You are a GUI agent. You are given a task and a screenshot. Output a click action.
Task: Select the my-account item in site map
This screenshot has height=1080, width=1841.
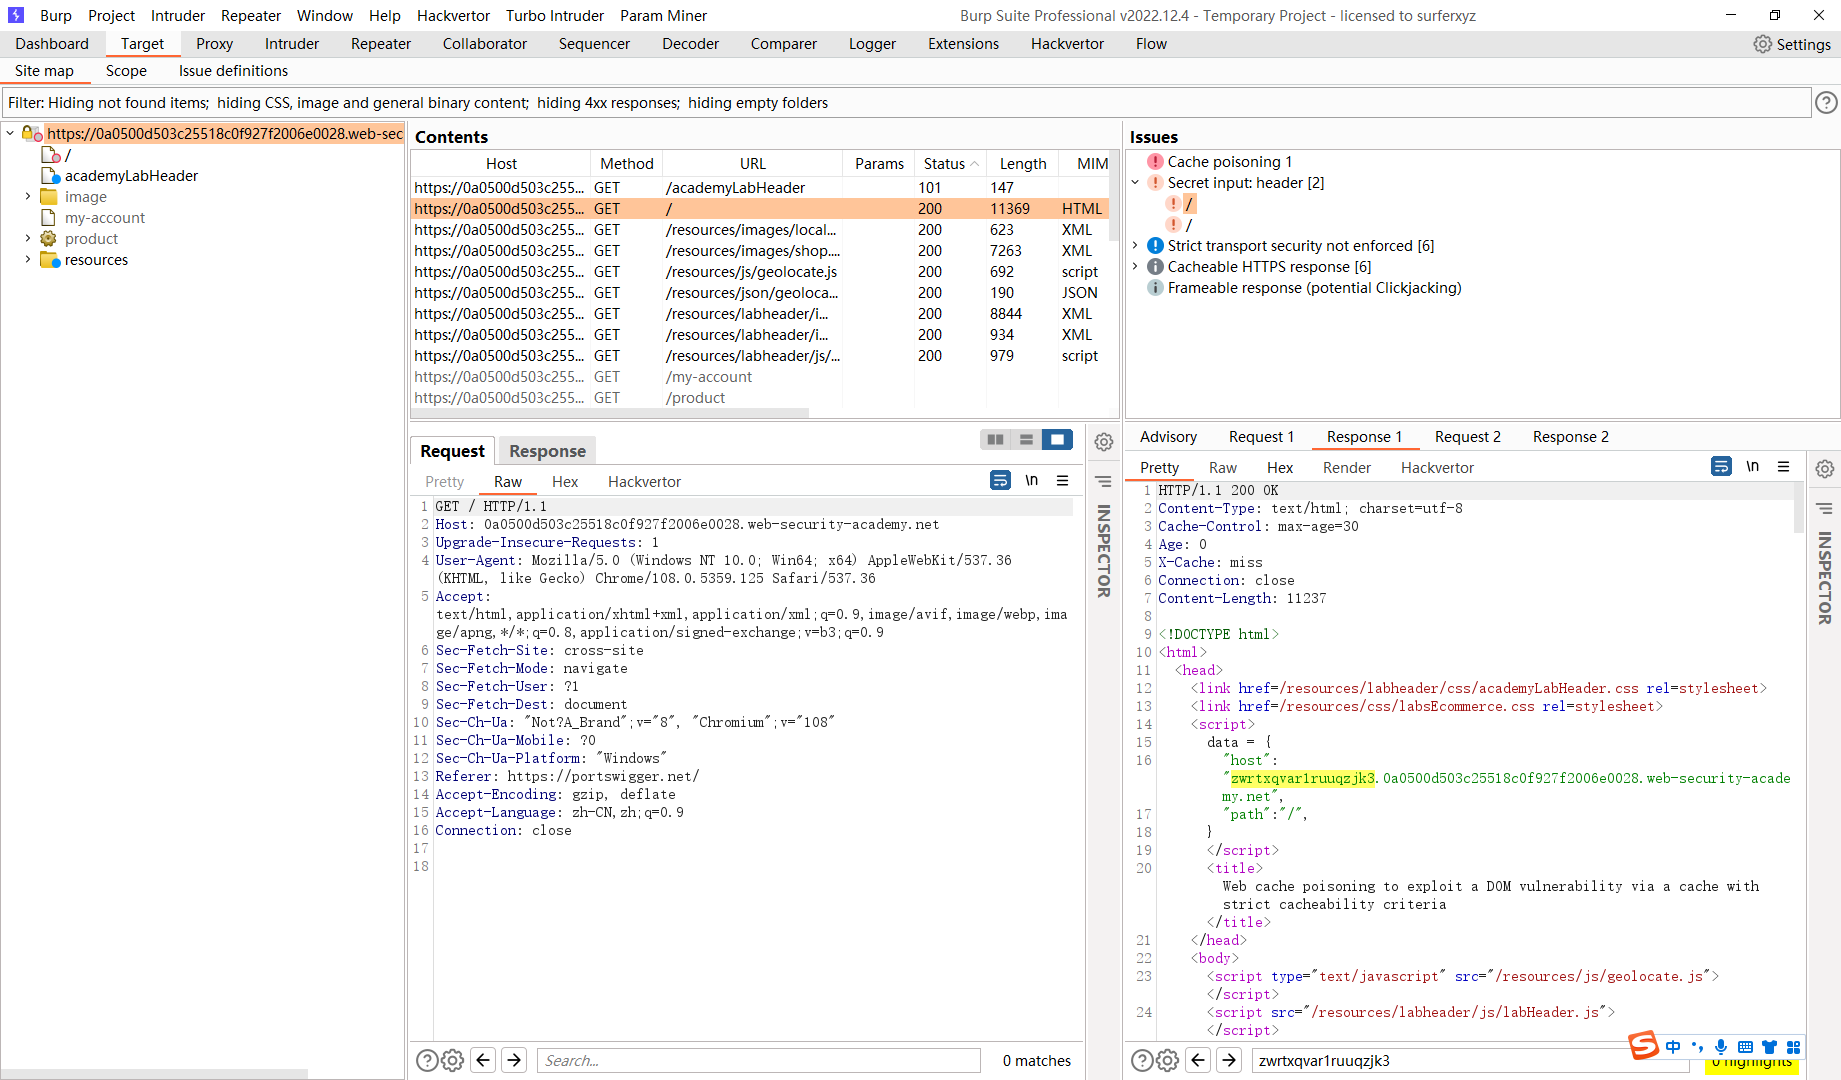click(x=105, y=218)
